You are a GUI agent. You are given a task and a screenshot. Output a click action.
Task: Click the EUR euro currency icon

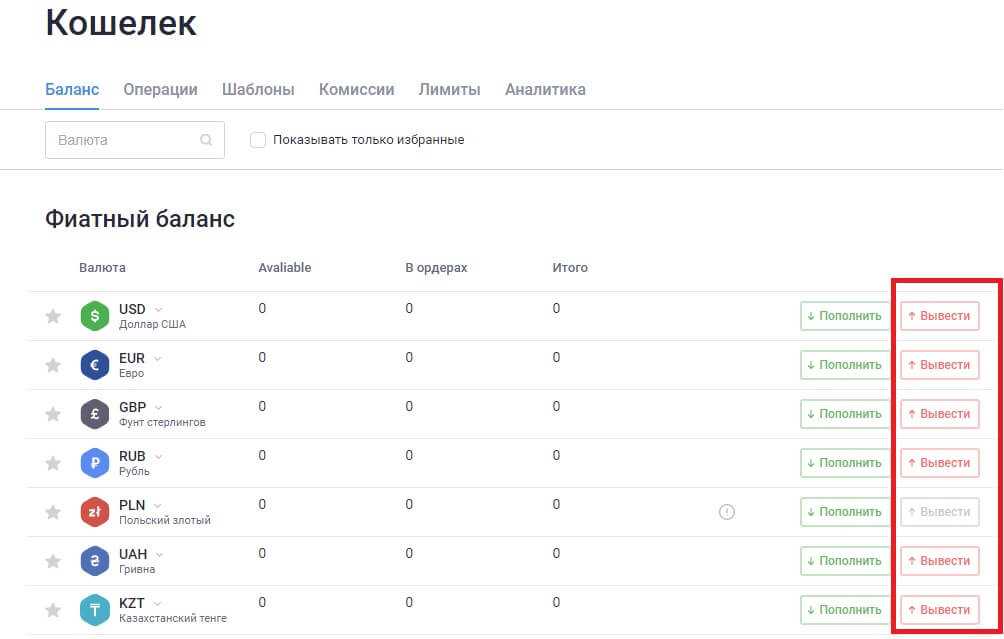94,365
